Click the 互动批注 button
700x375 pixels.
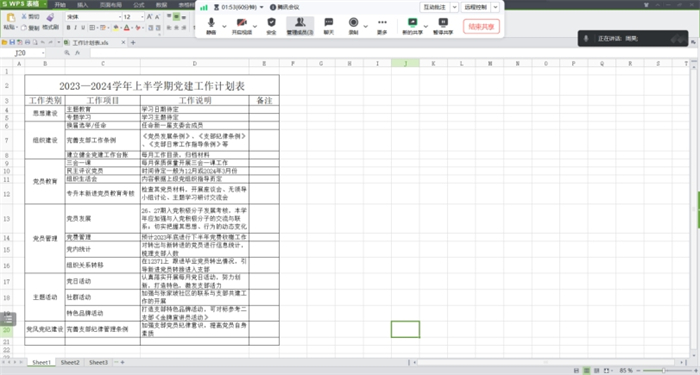(x=434, y=7)
